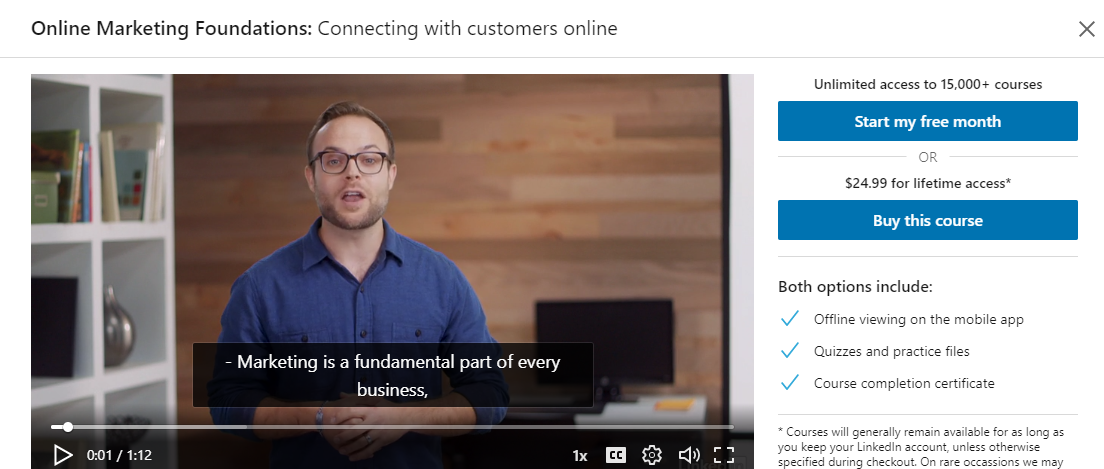Click the 0:01 / 1:12 time display
1104x469 pixels.
tap(119, 456)
